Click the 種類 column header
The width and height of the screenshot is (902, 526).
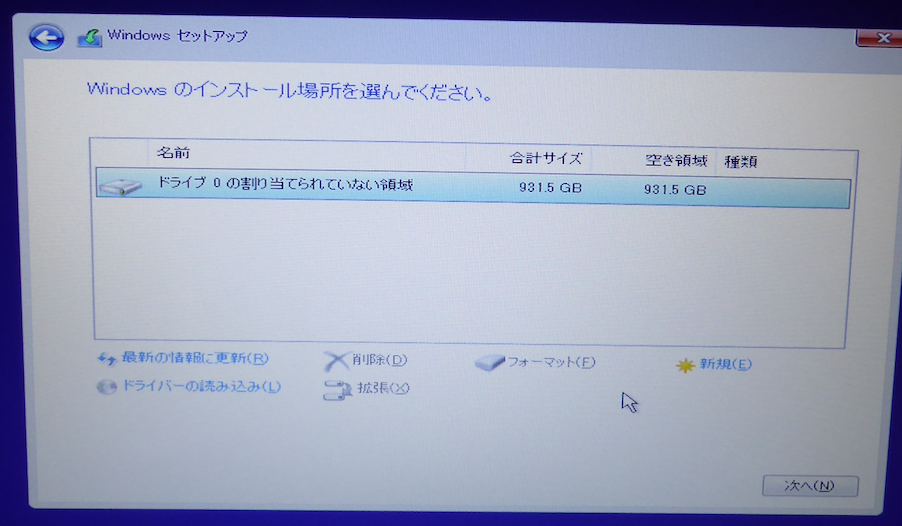741,162
